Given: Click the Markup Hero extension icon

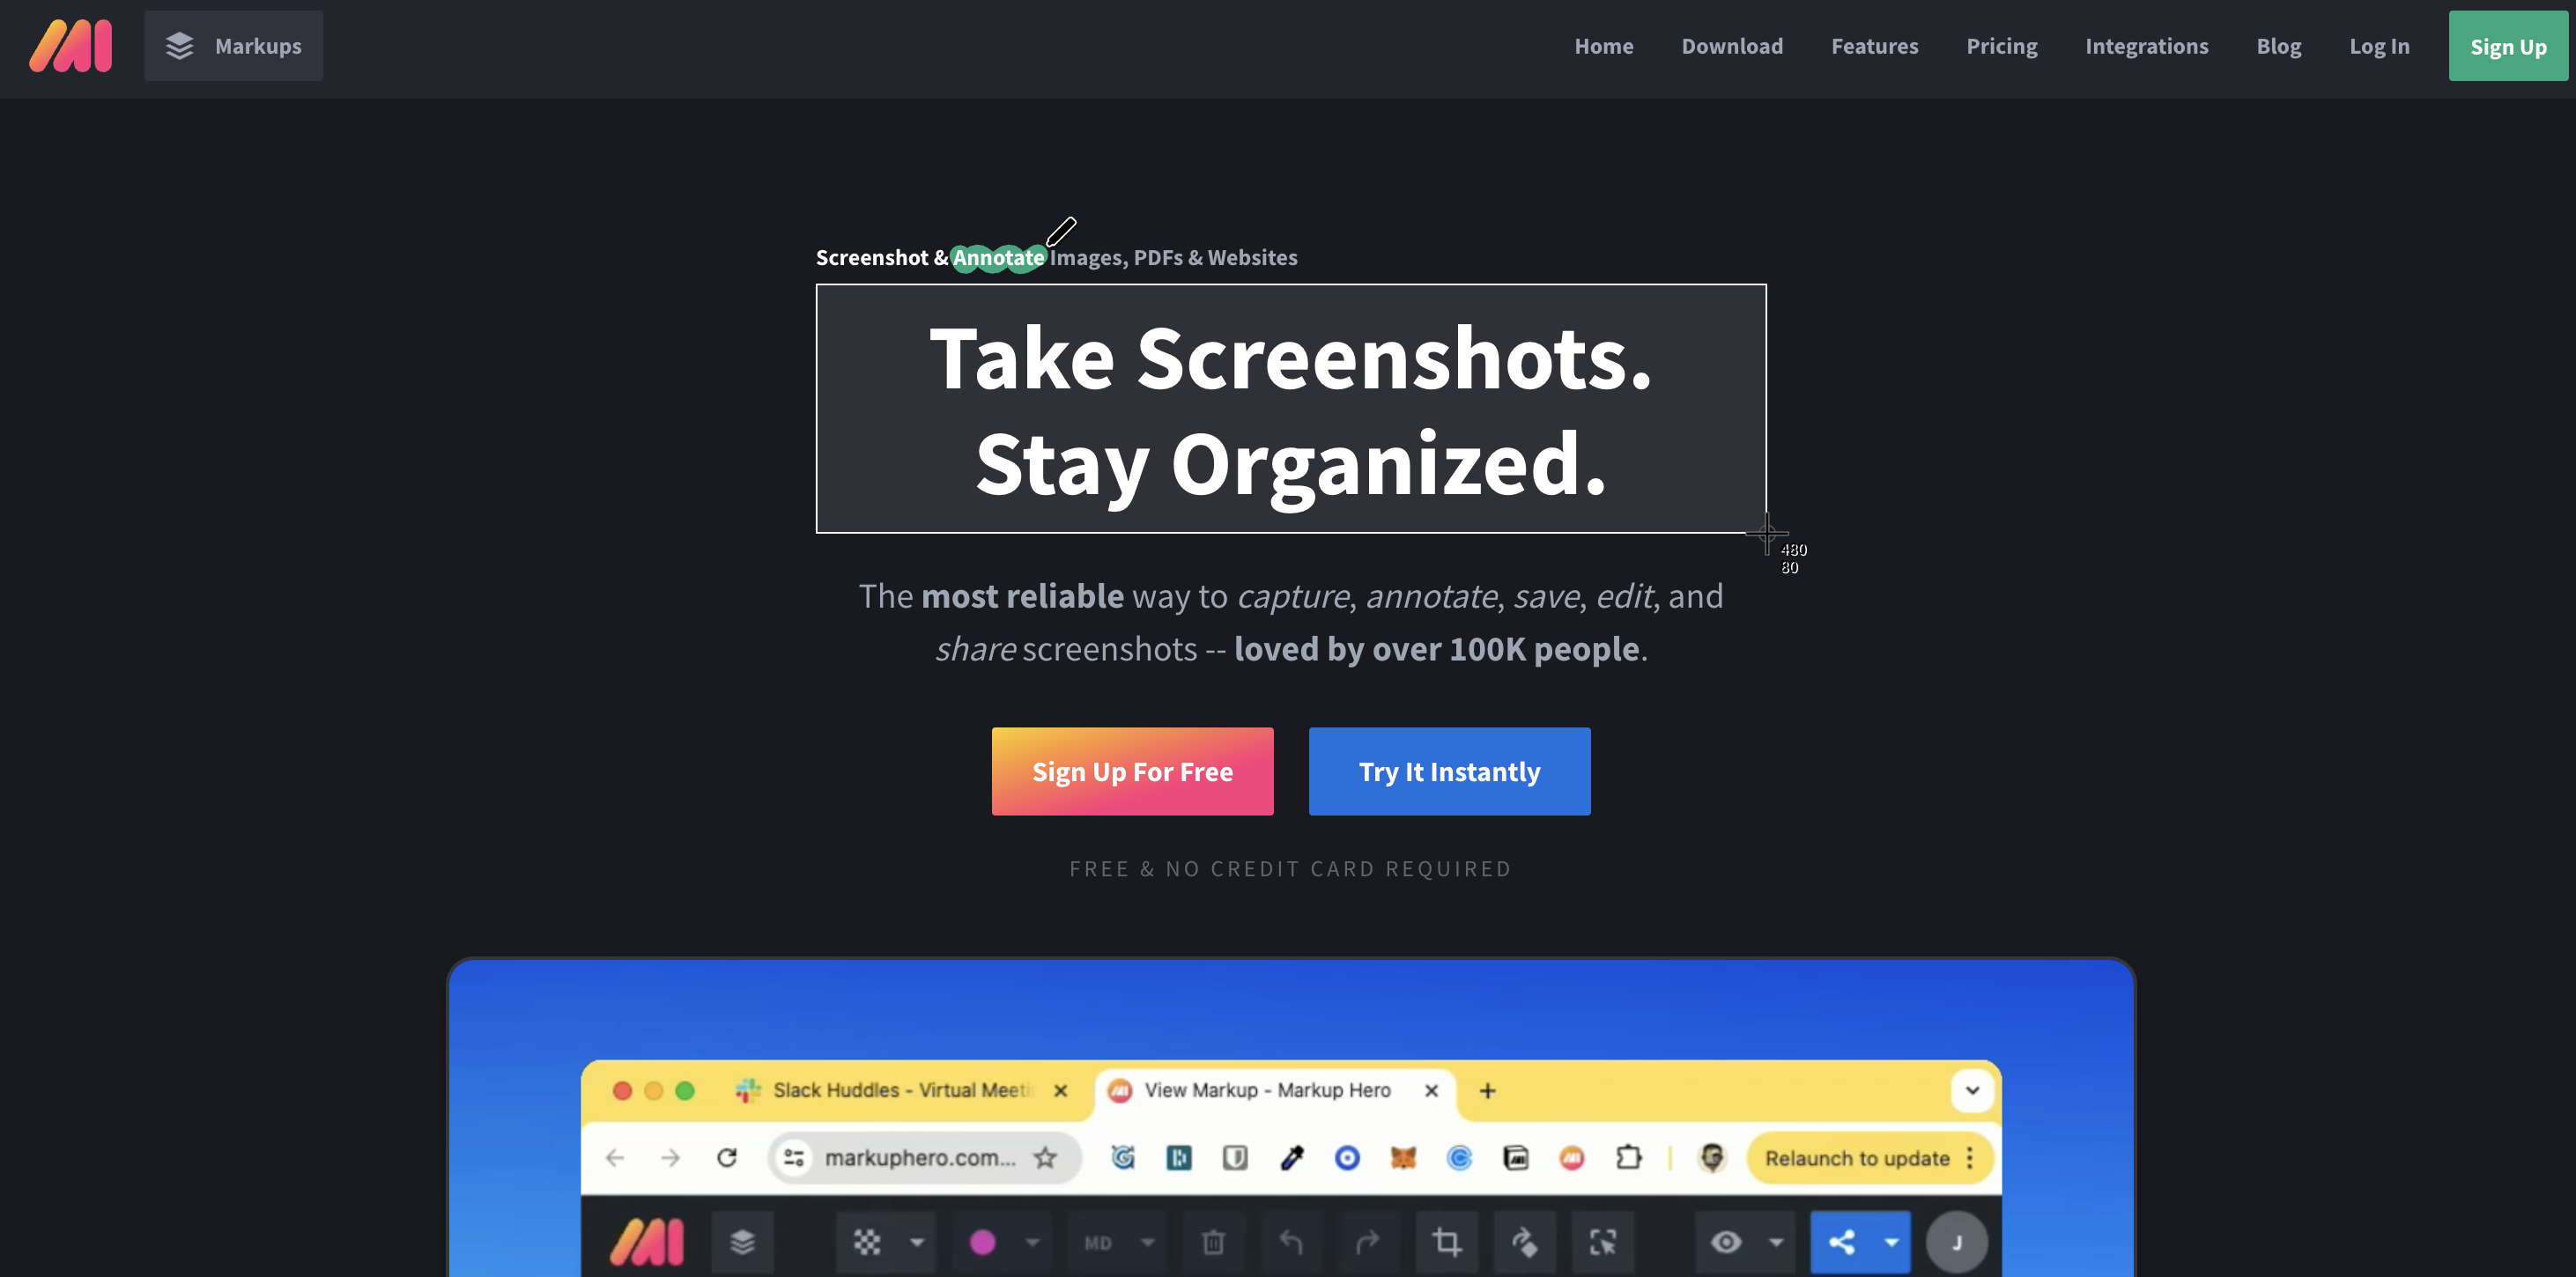Looking at the screenshot, I should 1572,1157.
